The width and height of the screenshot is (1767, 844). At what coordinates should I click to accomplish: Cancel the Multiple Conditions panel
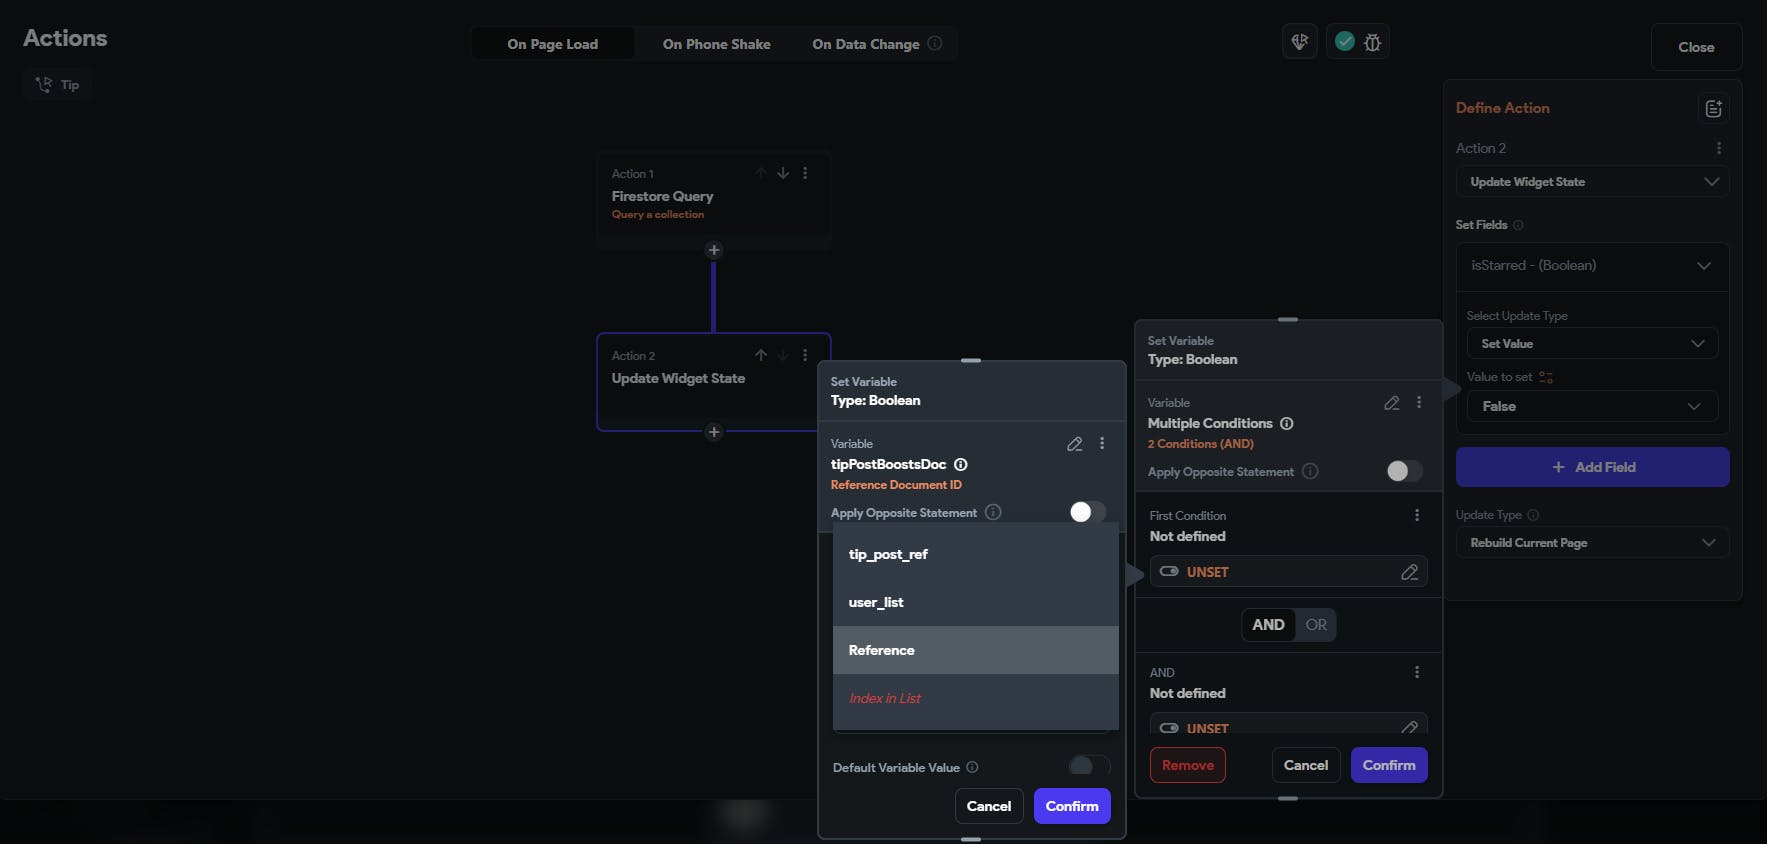click(x=1306, y=765)
